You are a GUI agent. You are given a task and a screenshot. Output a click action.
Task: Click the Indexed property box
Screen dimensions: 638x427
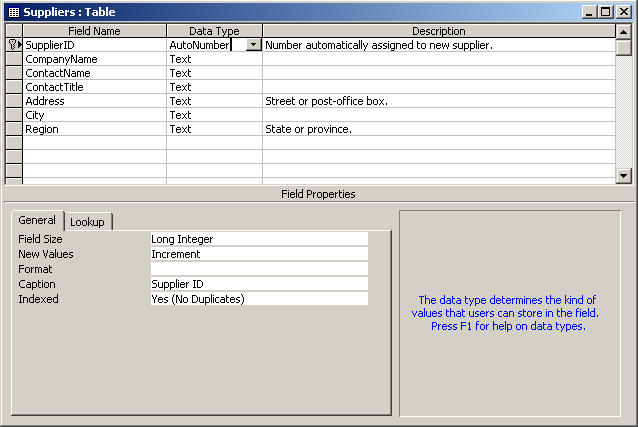point(259,299)
